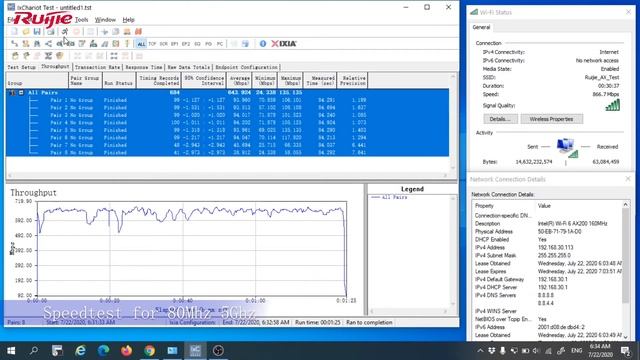640x360 pixels.
Task: Click the Details... button in Wi-Fi Status
Action: (x=500, y=119)
